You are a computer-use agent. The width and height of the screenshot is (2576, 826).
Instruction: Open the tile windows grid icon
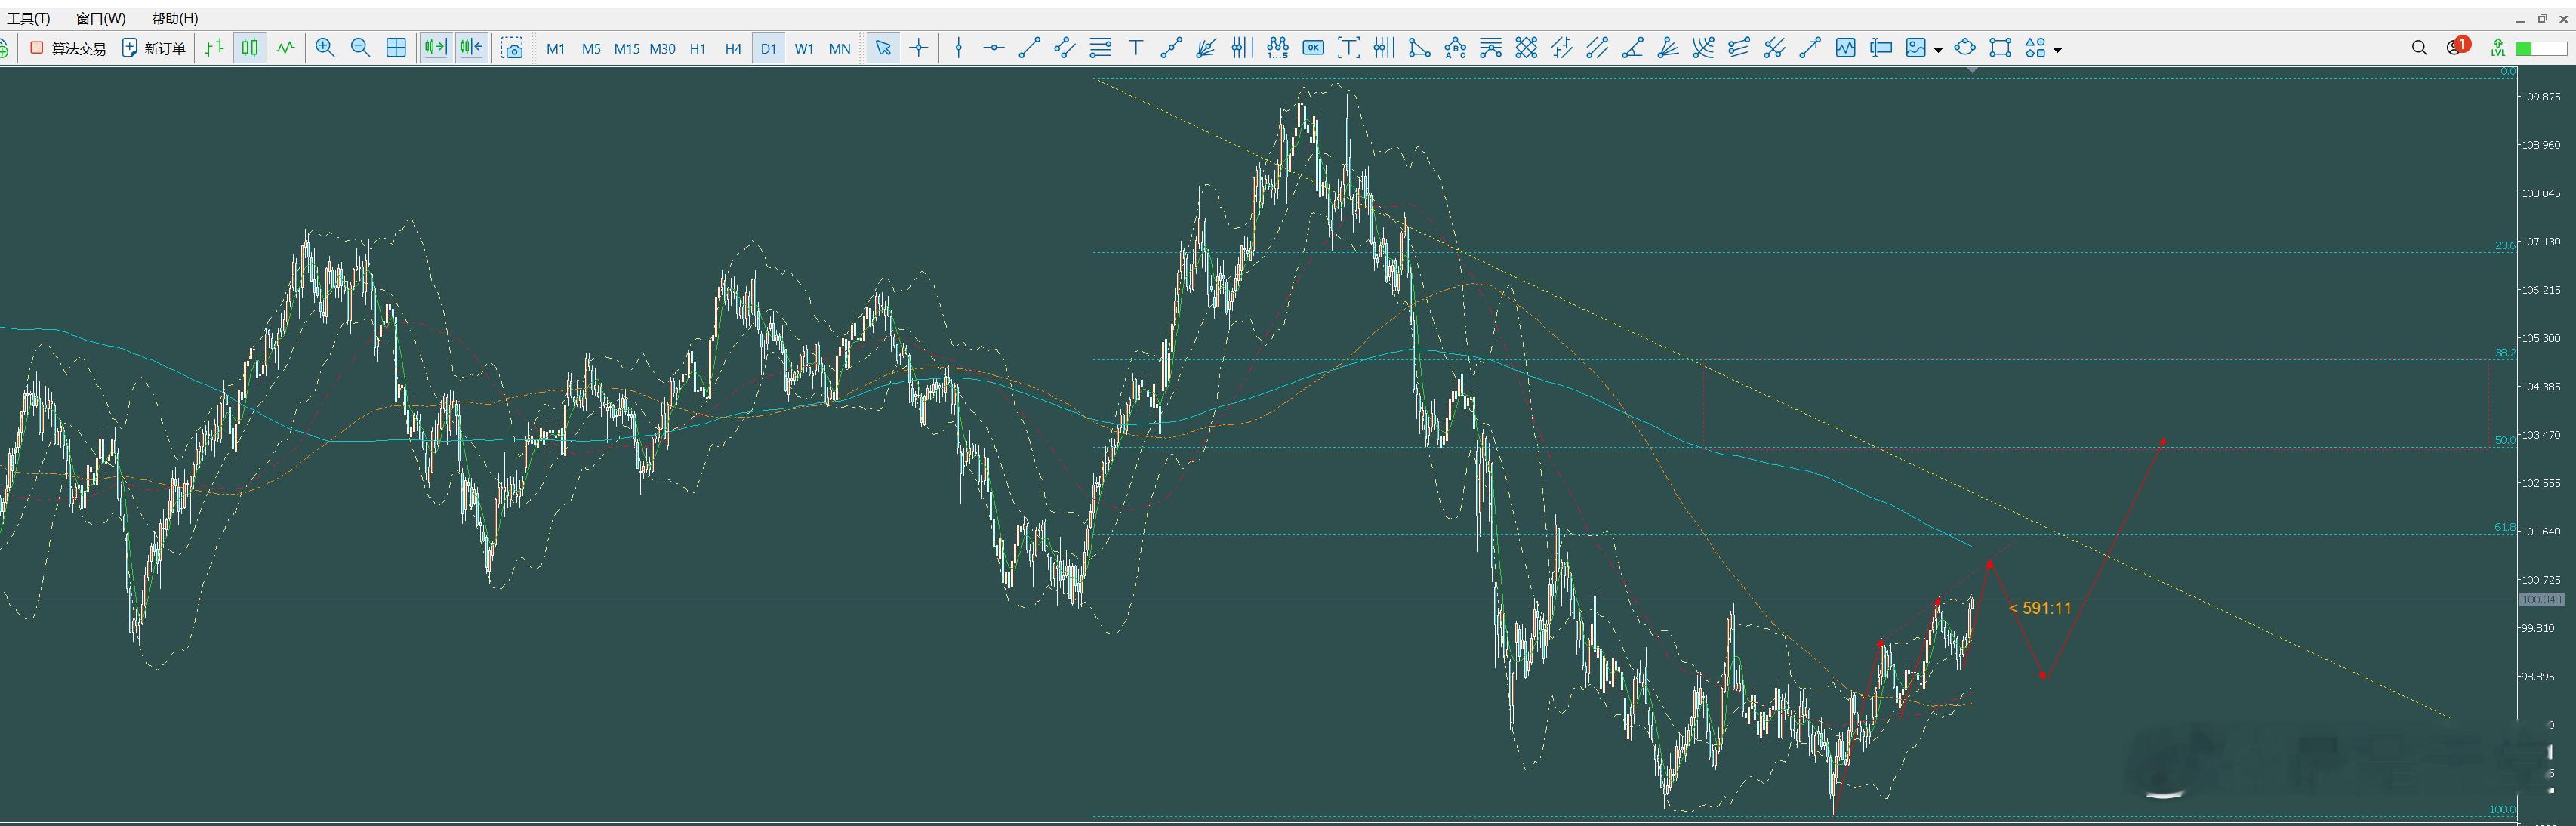[396, 48]
